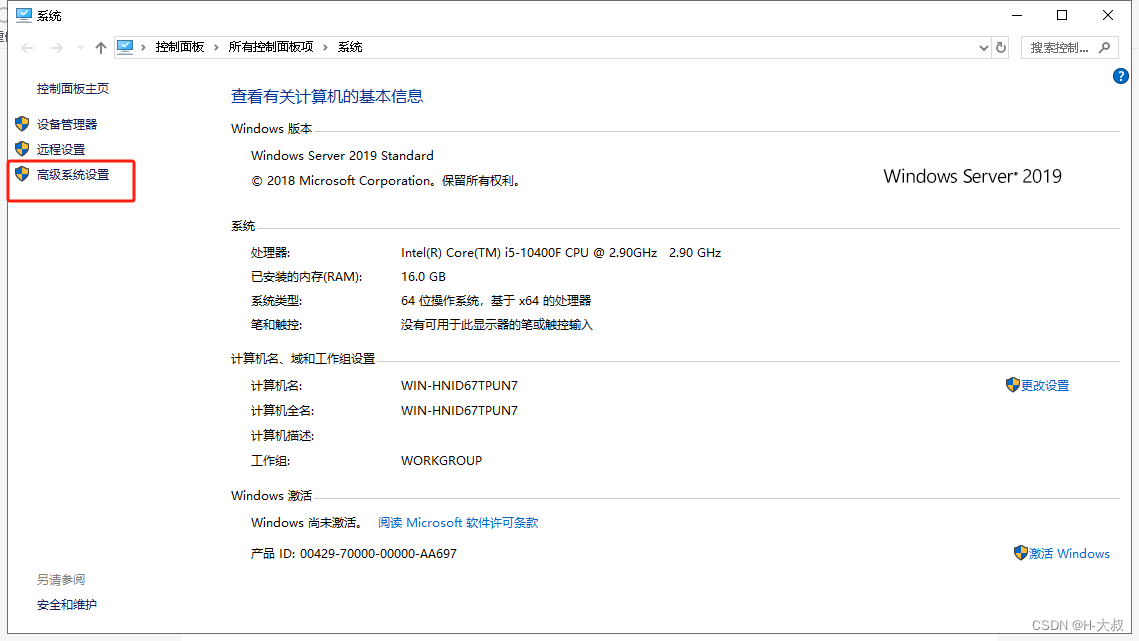Click the System window title icon

tap(24, 15)
